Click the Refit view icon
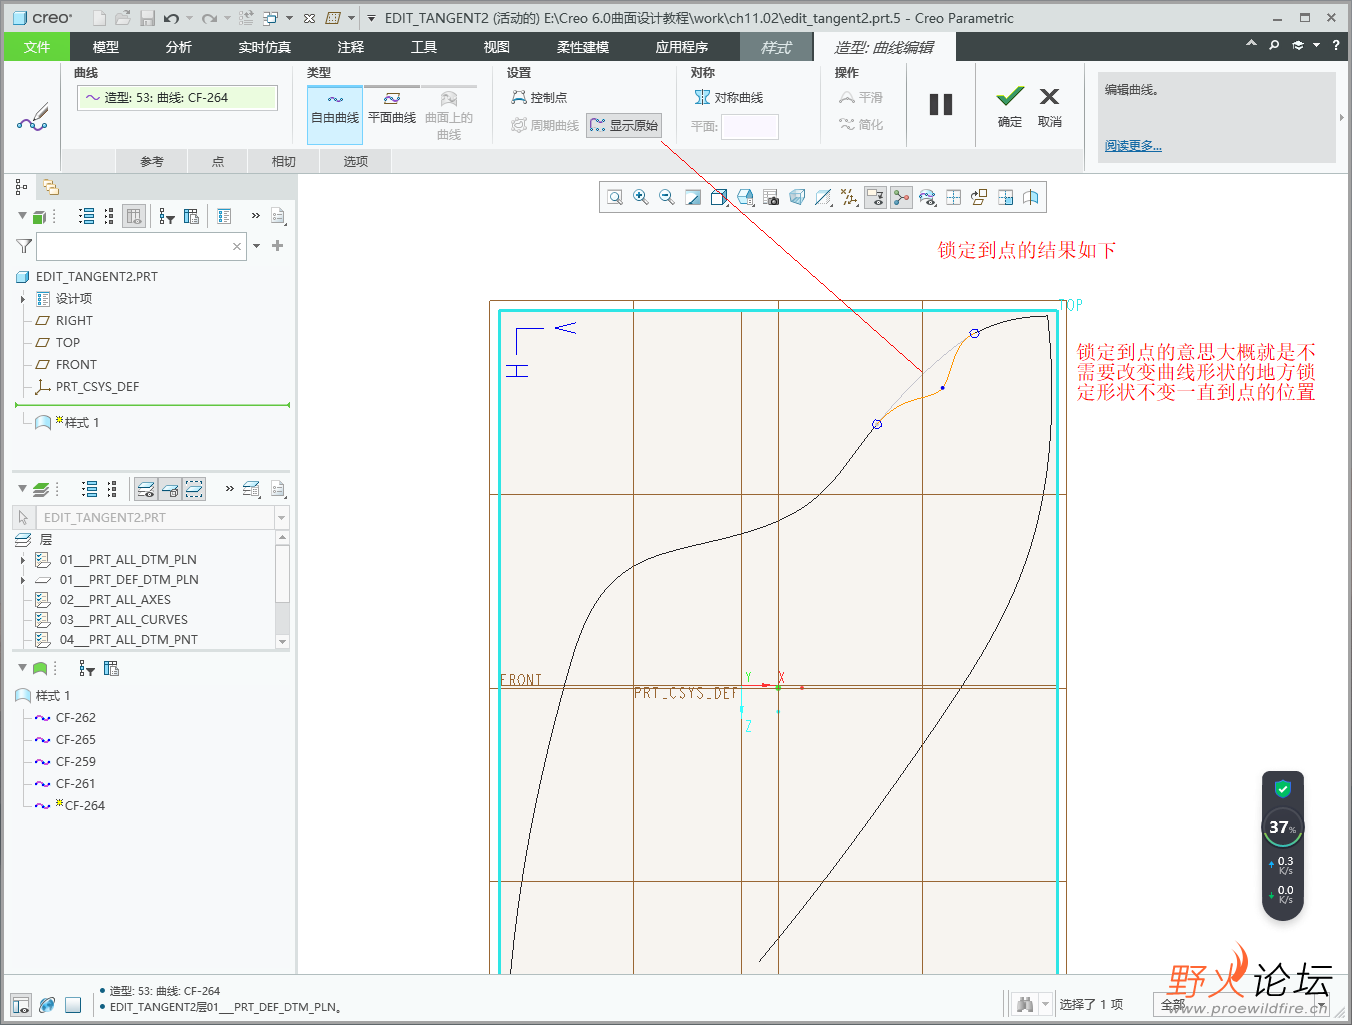1352x1025 pixels. [x=615, y=197]
